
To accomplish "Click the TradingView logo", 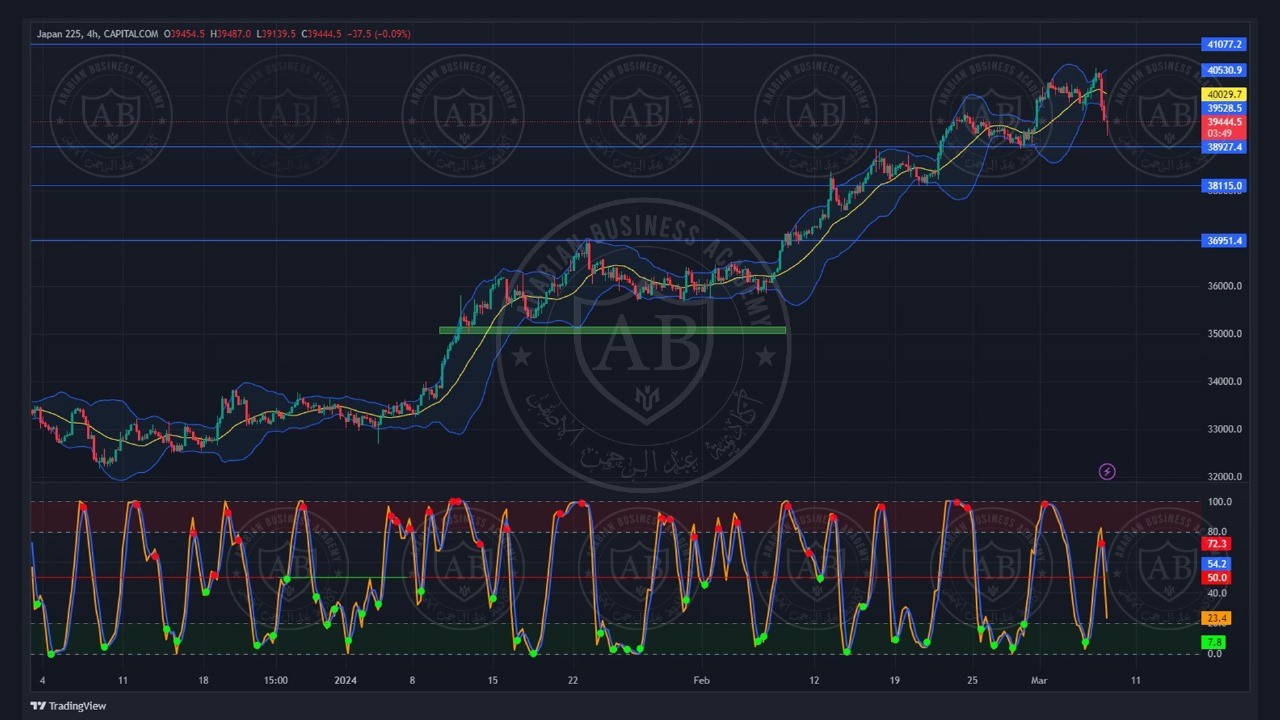I will [x=68, y=706].
